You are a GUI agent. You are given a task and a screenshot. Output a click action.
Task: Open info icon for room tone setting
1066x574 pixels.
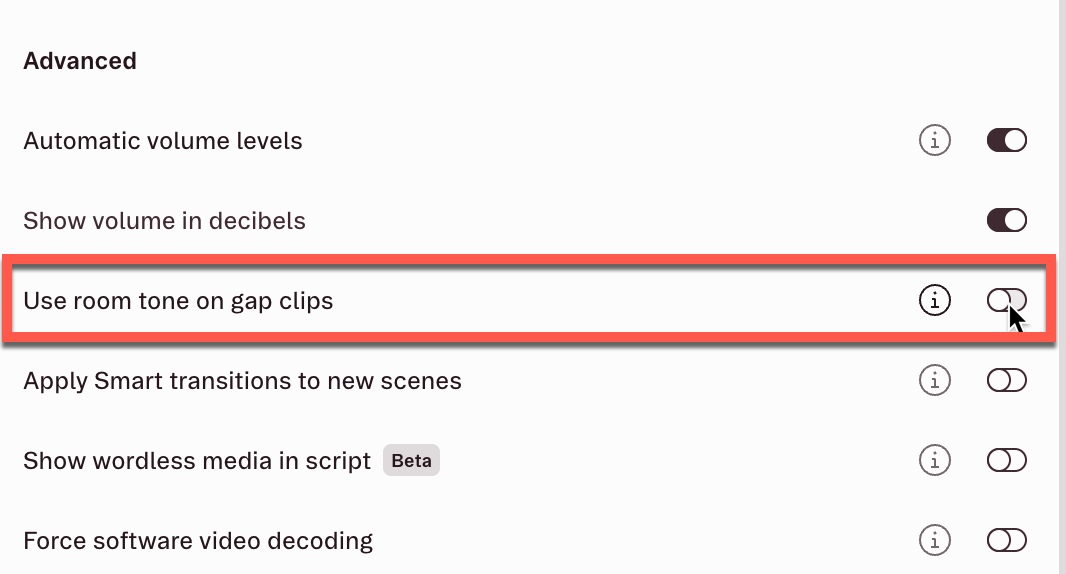pos(934,300)
